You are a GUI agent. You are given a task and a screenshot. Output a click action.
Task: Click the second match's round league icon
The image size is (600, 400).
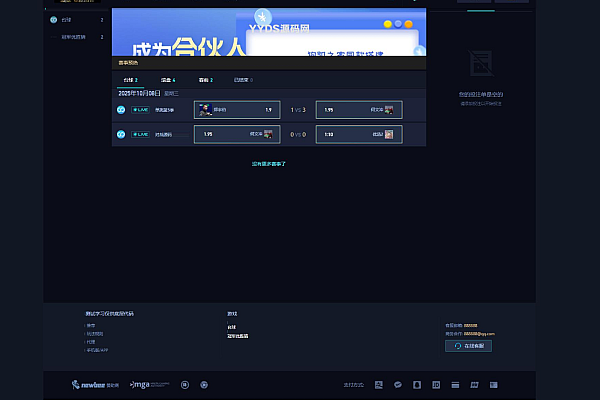pos(121,134)
